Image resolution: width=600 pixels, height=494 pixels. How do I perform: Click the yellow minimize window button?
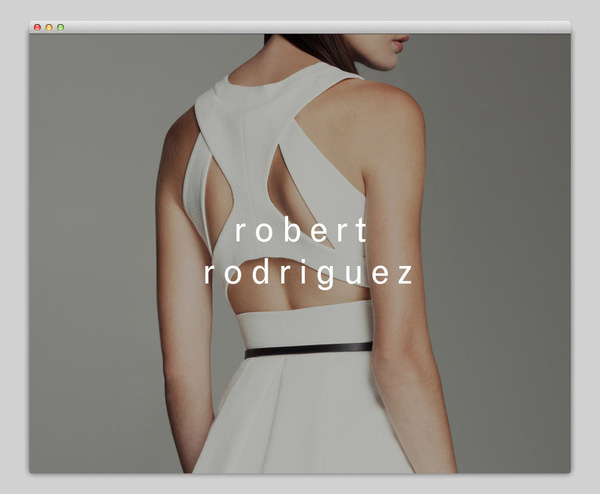click(x=49, y=27)
